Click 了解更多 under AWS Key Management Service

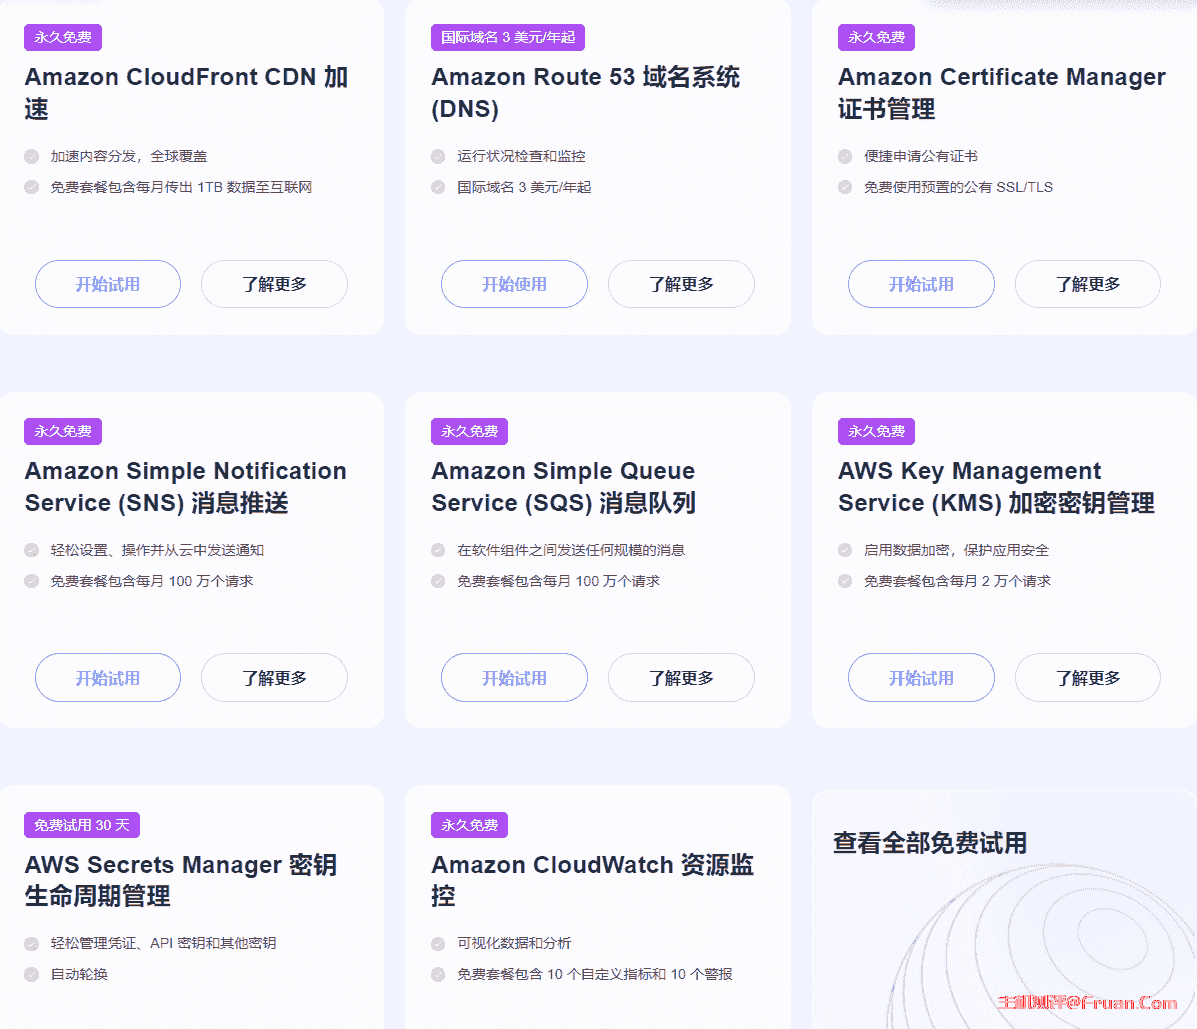coord(1088,678)
